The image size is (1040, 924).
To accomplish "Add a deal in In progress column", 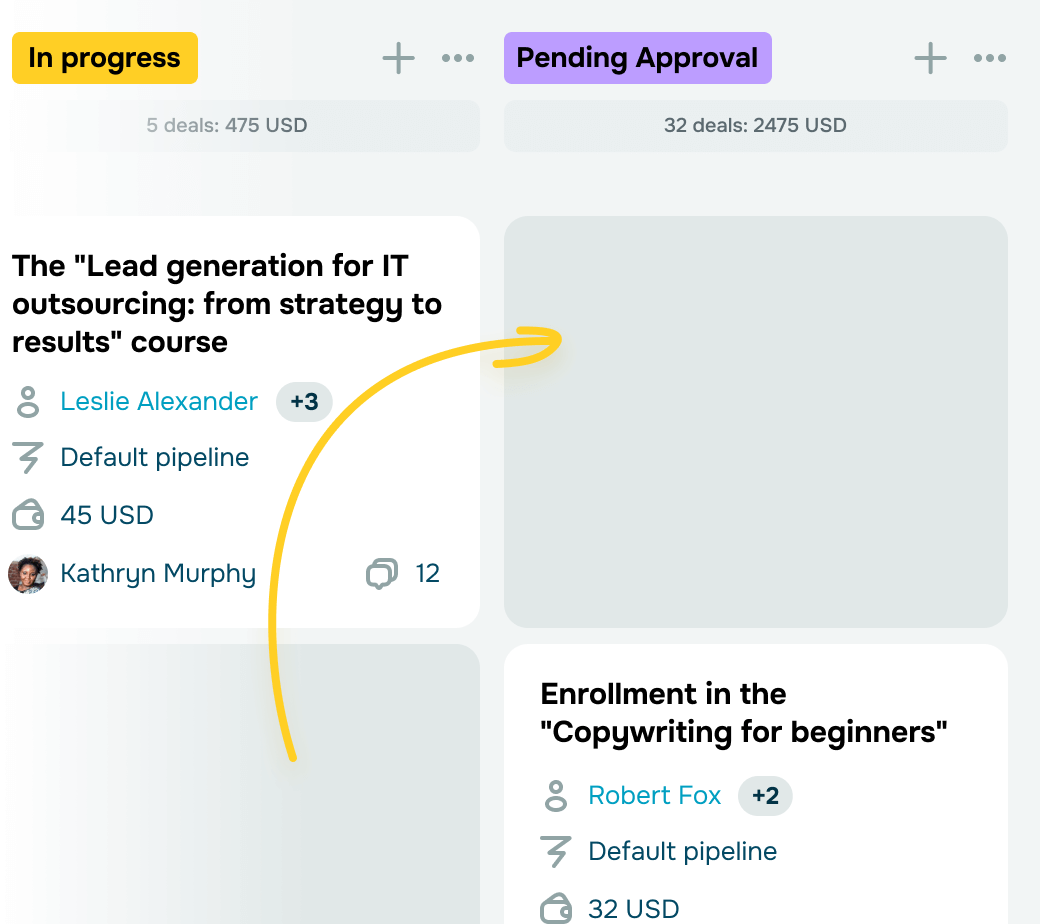I will point(399,58).
